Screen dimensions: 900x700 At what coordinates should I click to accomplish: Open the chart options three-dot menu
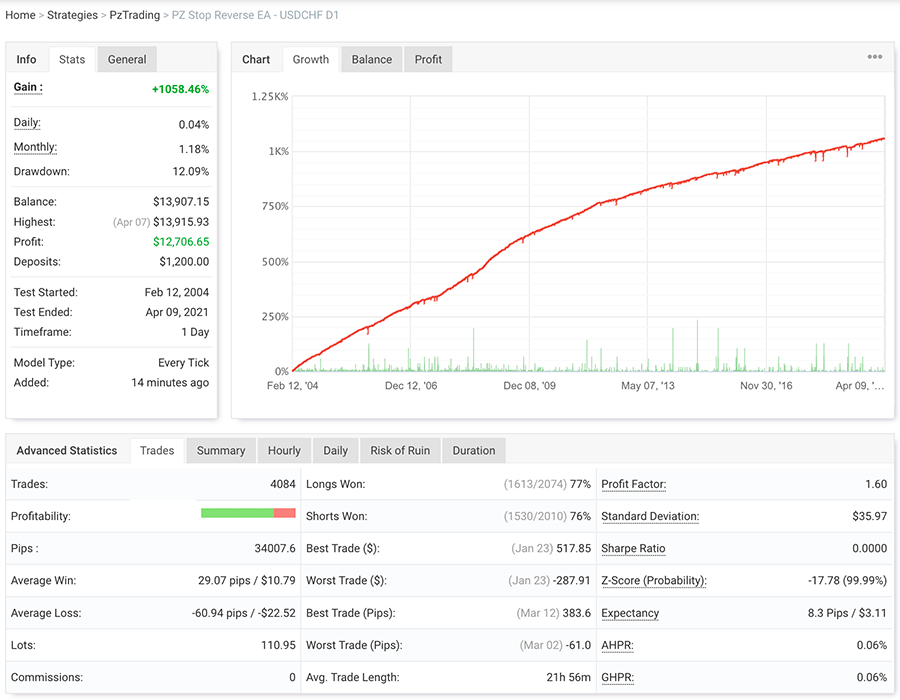click(874, 57)
